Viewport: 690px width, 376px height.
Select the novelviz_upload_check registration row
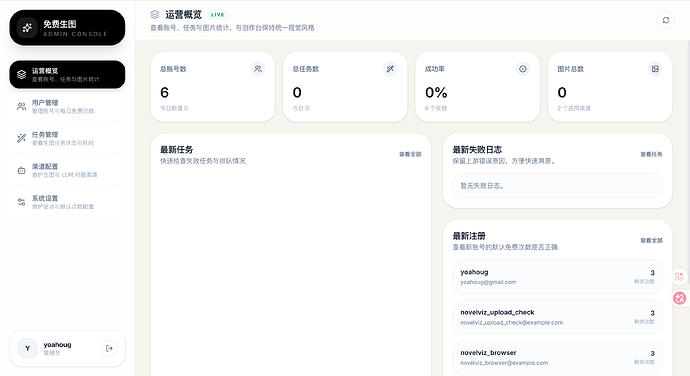click(558, 317)
